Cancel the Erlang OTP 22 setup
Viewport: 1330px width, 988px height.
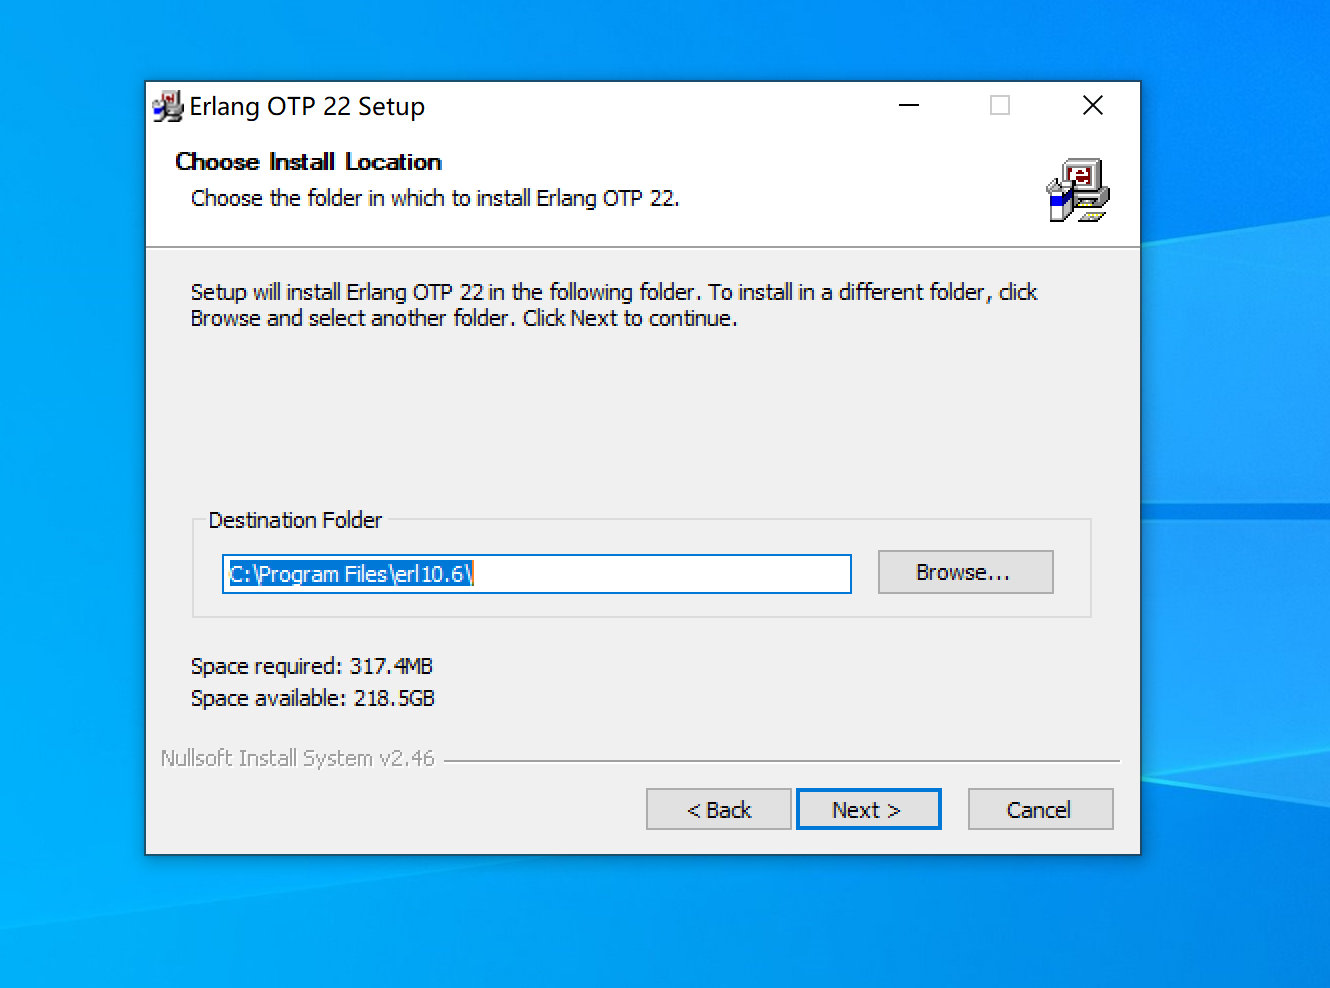click(x=1040, y=809)
